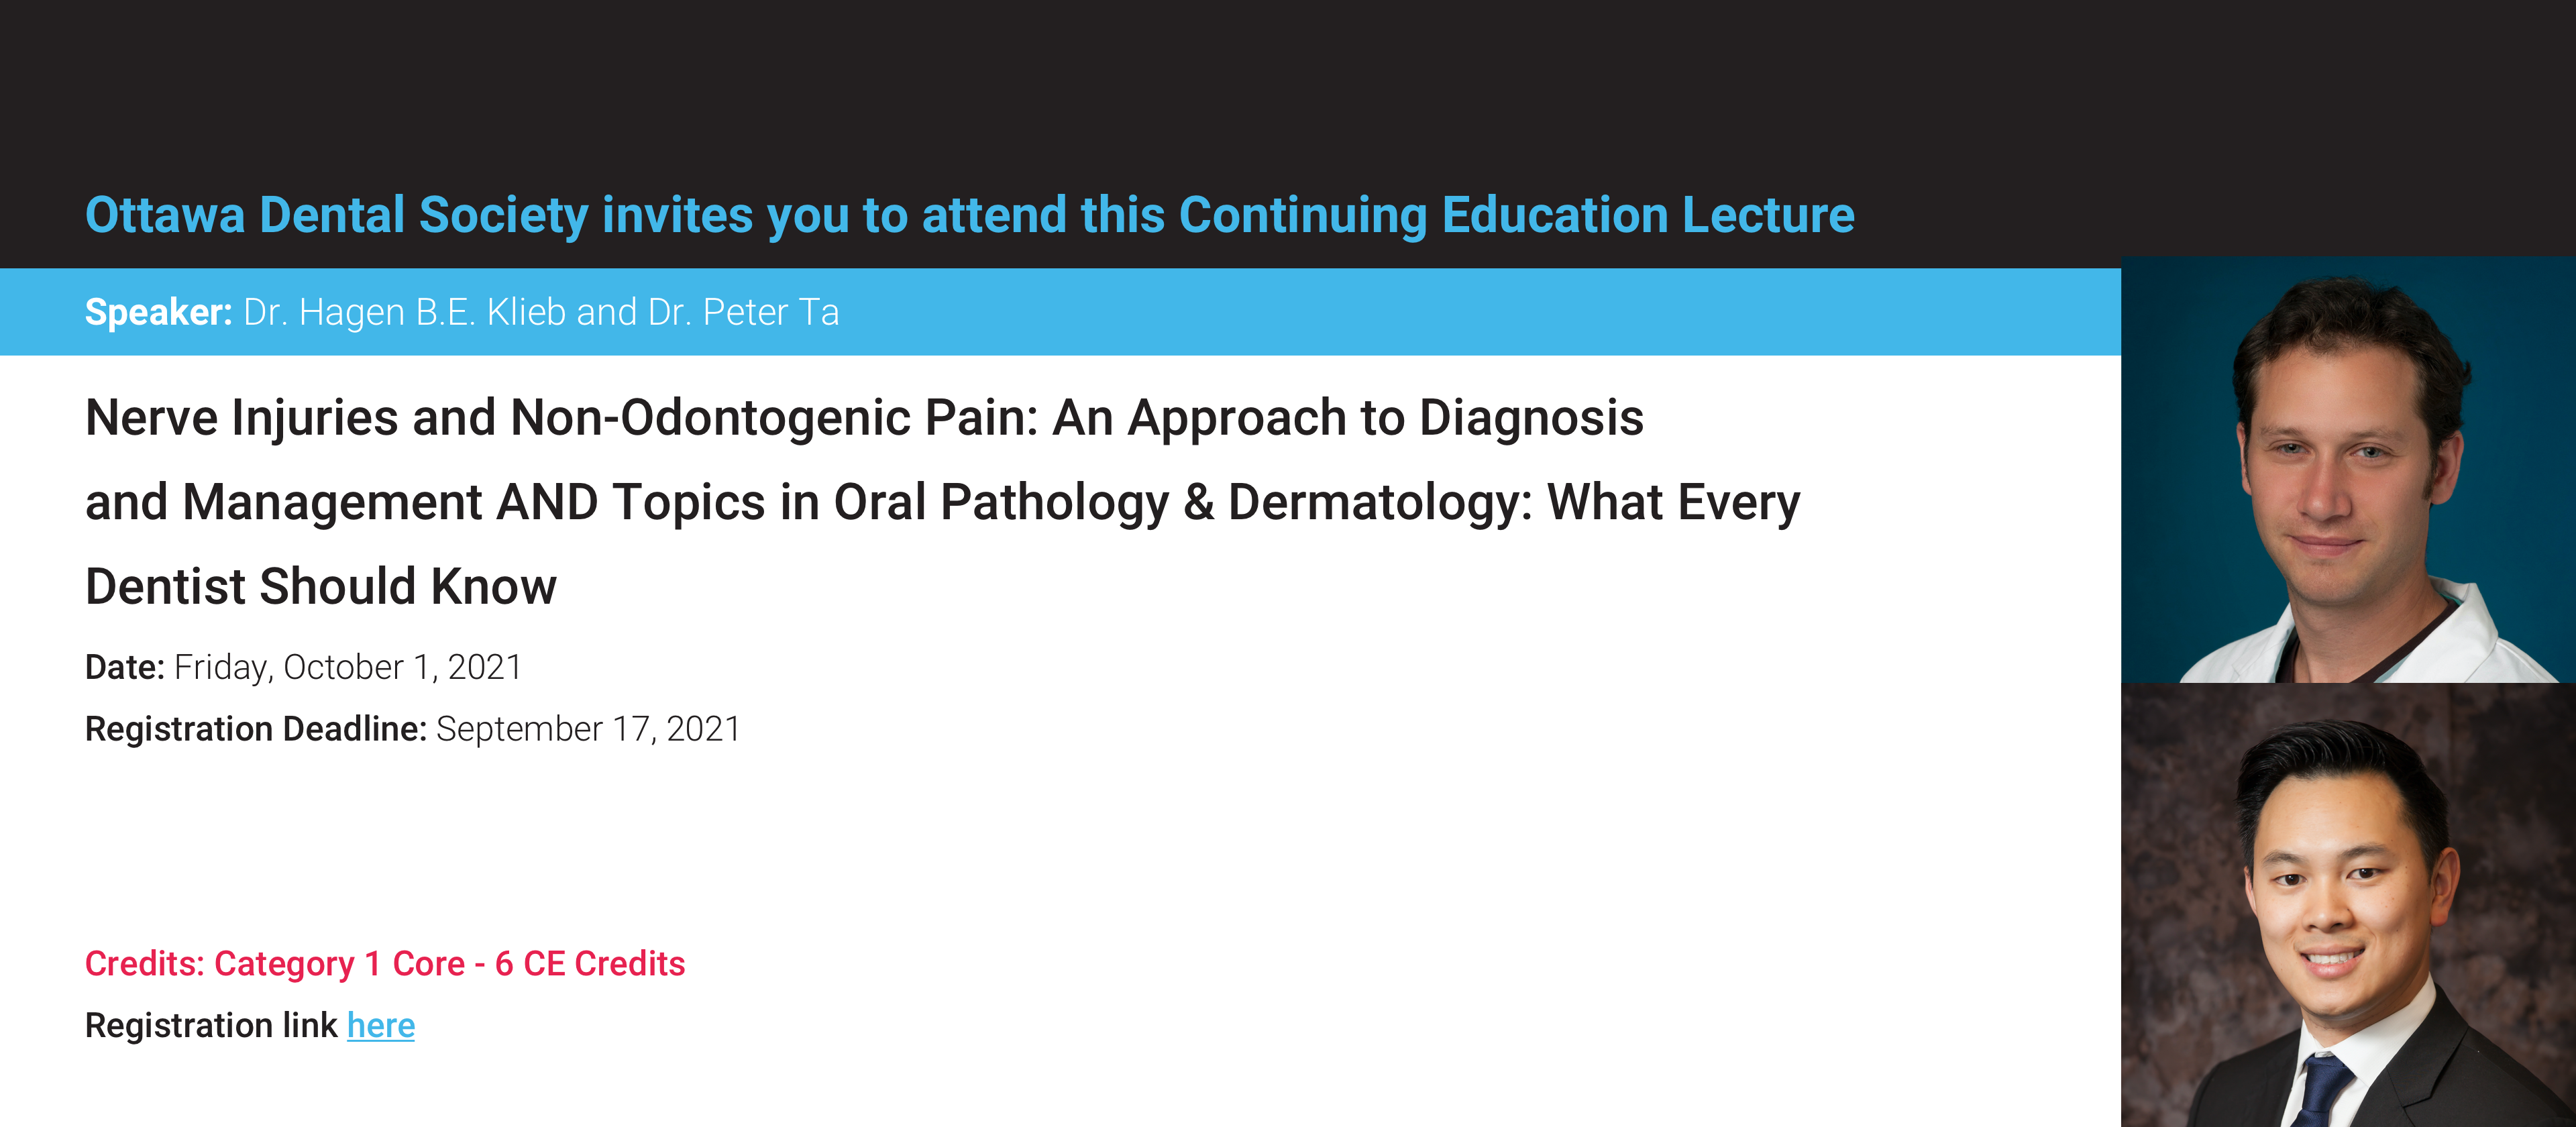
Task: Click the 'Registration Deadline:' bold label
Action: (256, 729)
